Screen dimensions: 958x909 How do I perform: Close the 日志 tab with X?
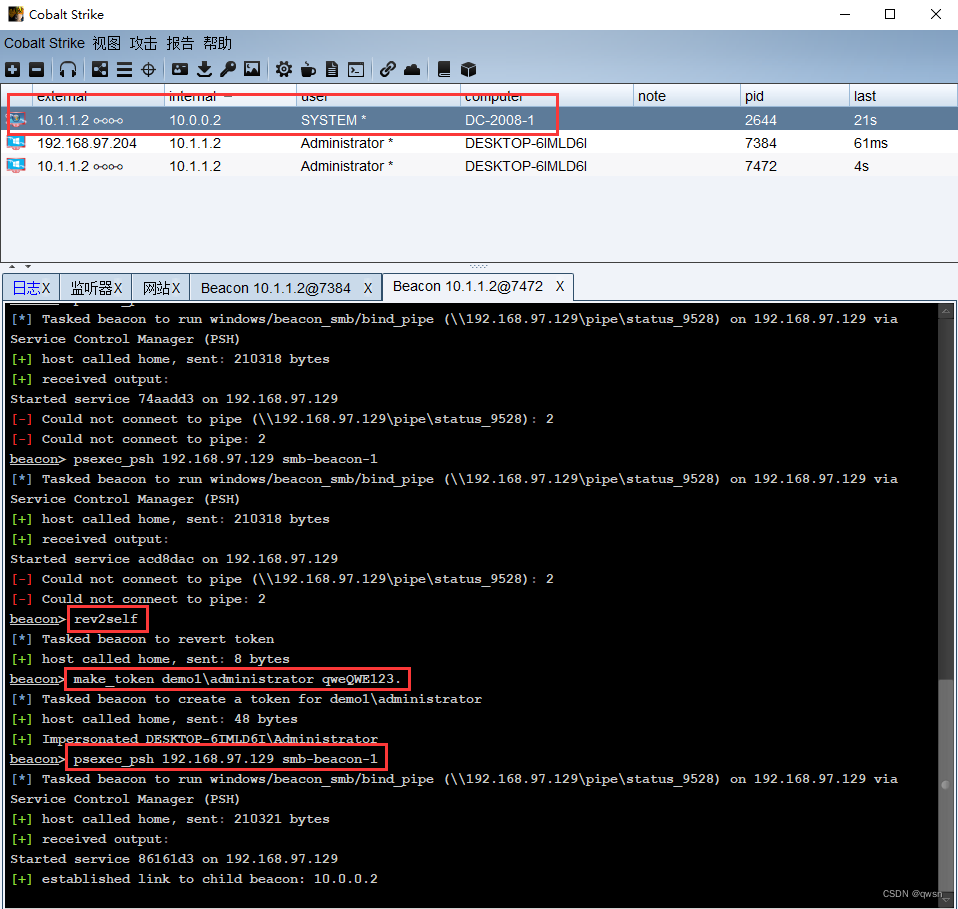tap(46, 288)
